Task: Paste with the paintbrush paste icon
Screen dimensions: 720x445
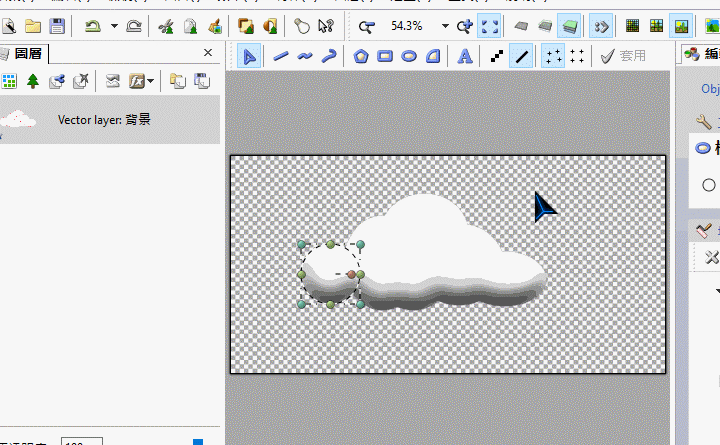Action: click(215, 26)
